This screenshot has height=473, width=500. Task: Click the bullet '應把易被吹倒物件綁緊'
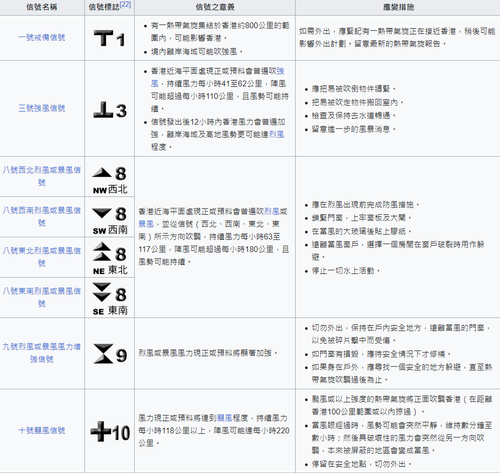coord(354,89)
